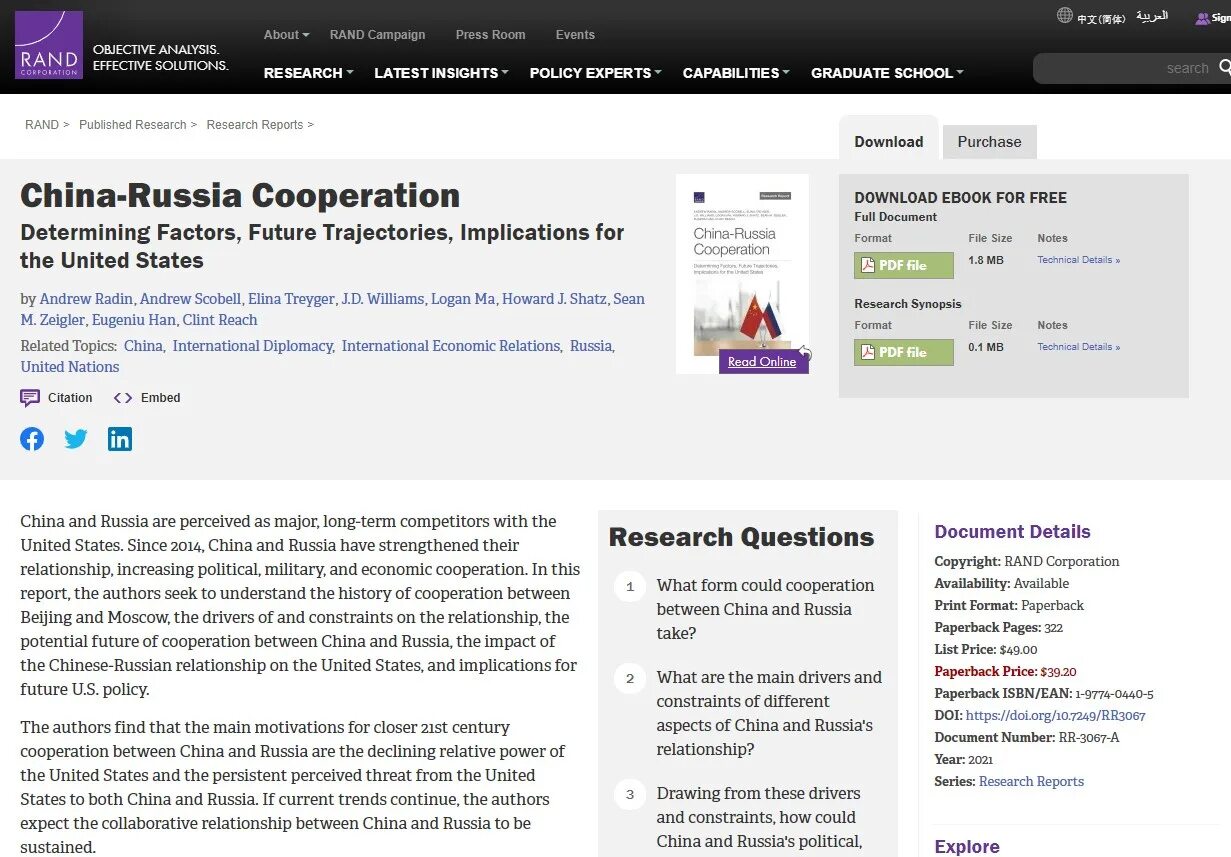Image resolution: width=1231 pixels, height=857 pixels.
Task: Open author J.D. Williams's profile
Action: click(x=383, y=299)
